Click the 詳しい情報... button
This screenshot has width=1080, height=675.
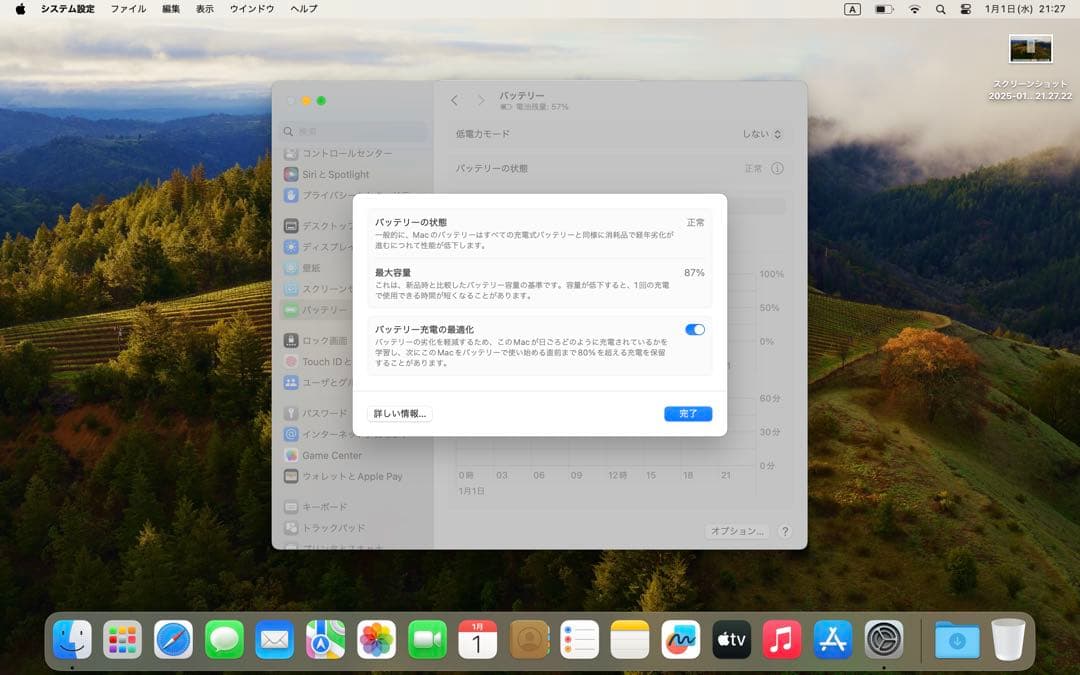(399, 413)
